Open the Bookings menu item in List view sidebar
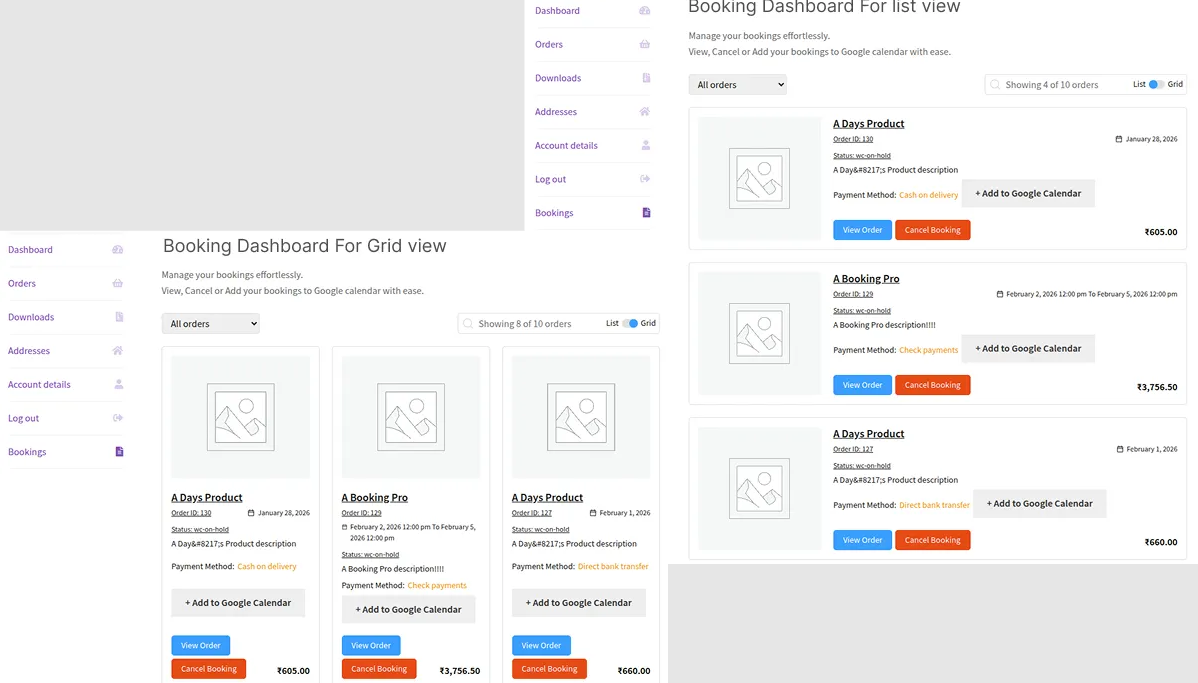The width and height of the screenshot is (1198, 683). tap(554, 213)
